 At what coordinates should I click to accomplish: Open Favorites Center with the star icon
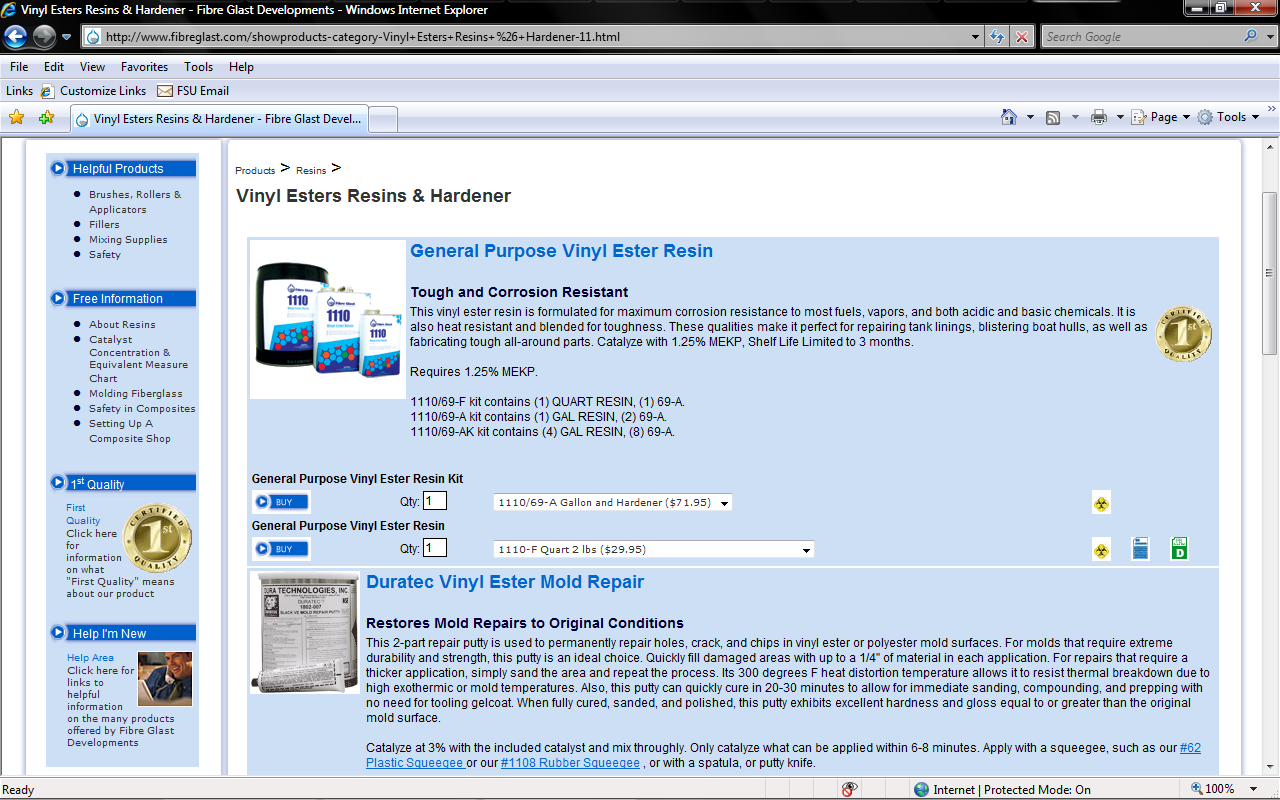tap(16, 117)
